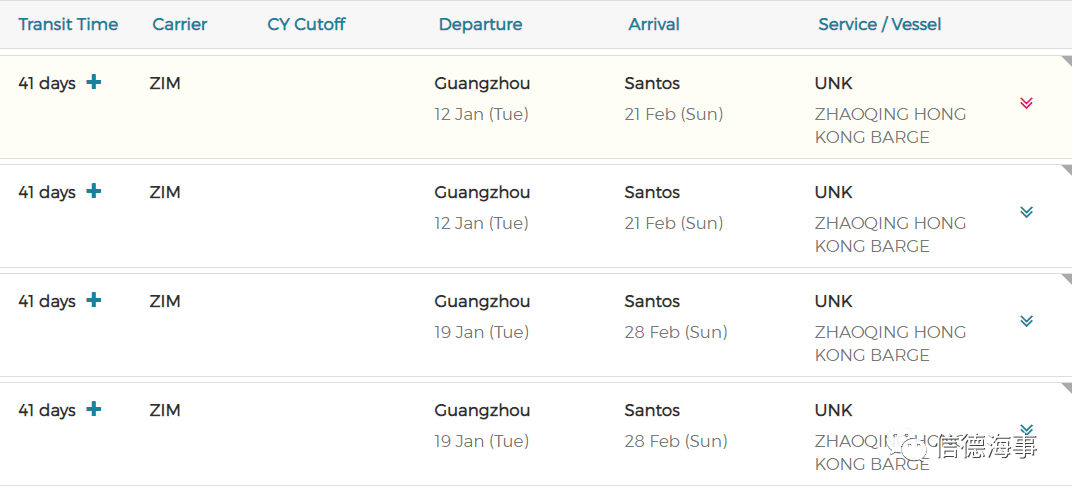Click the plus icon in the second 12 Jan row
The height and width of the screenshot is (493, 1072).
[x=94, y=191]
